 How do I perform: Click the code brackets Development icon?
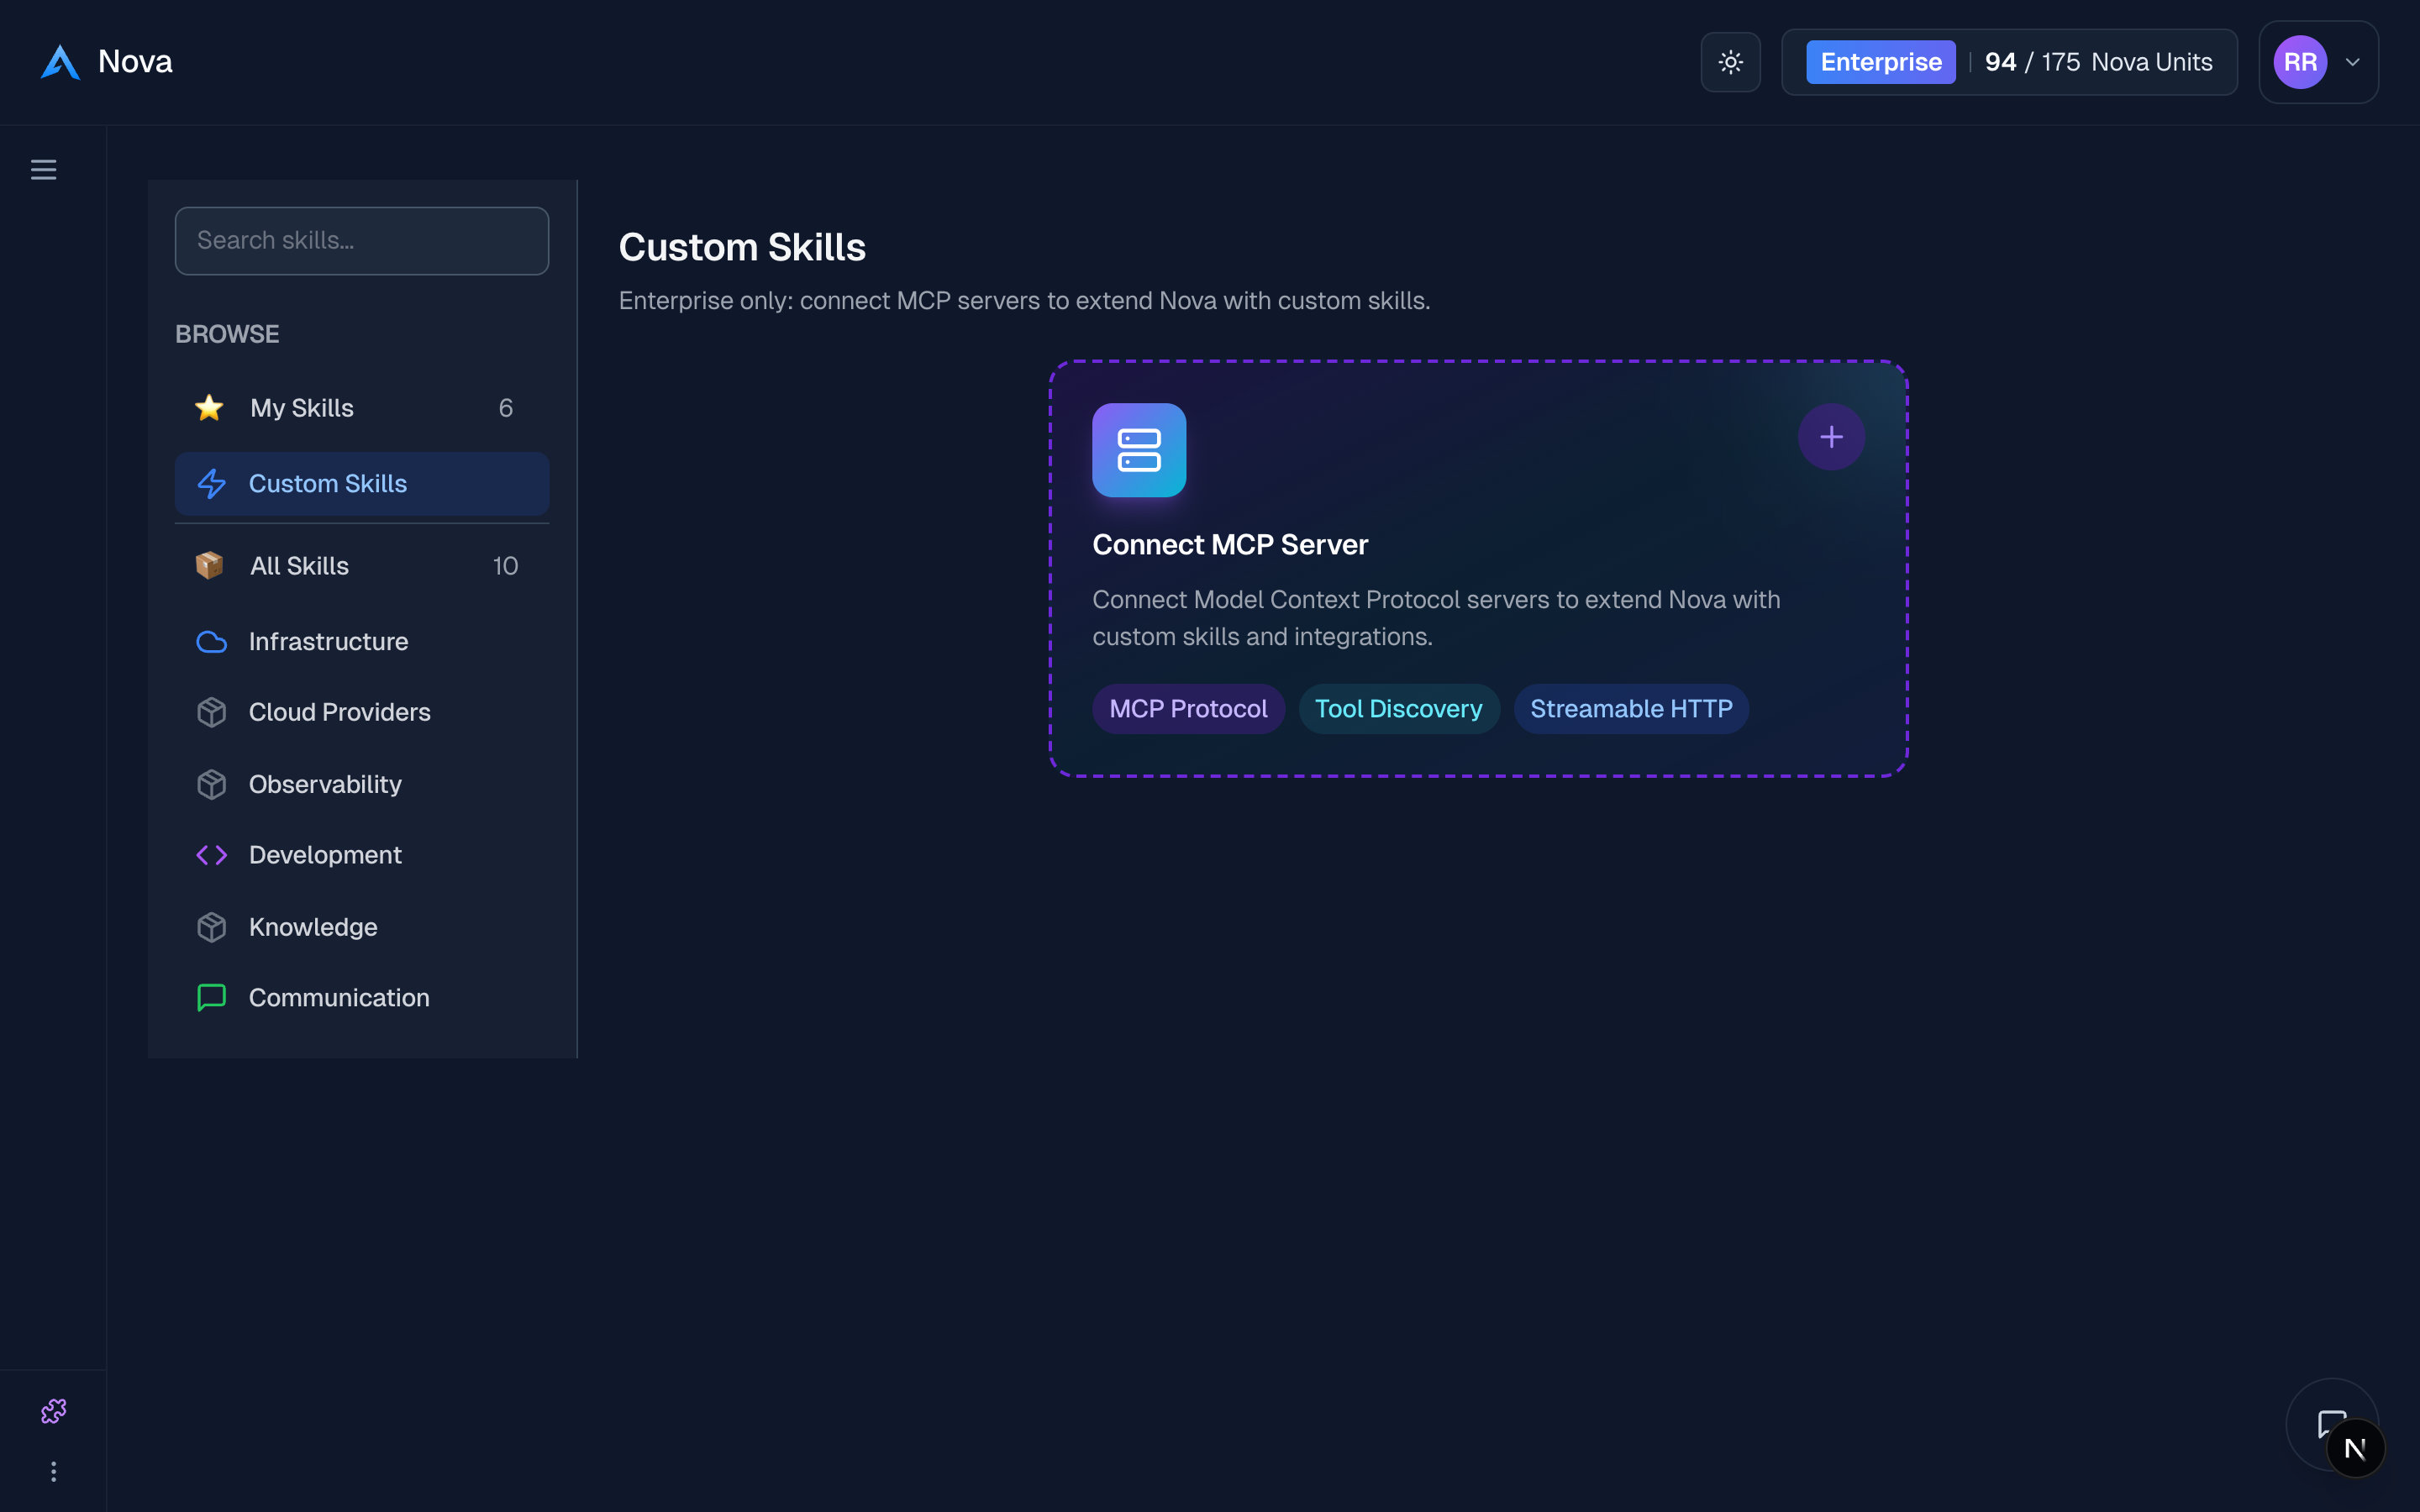(x=211, y=856)
